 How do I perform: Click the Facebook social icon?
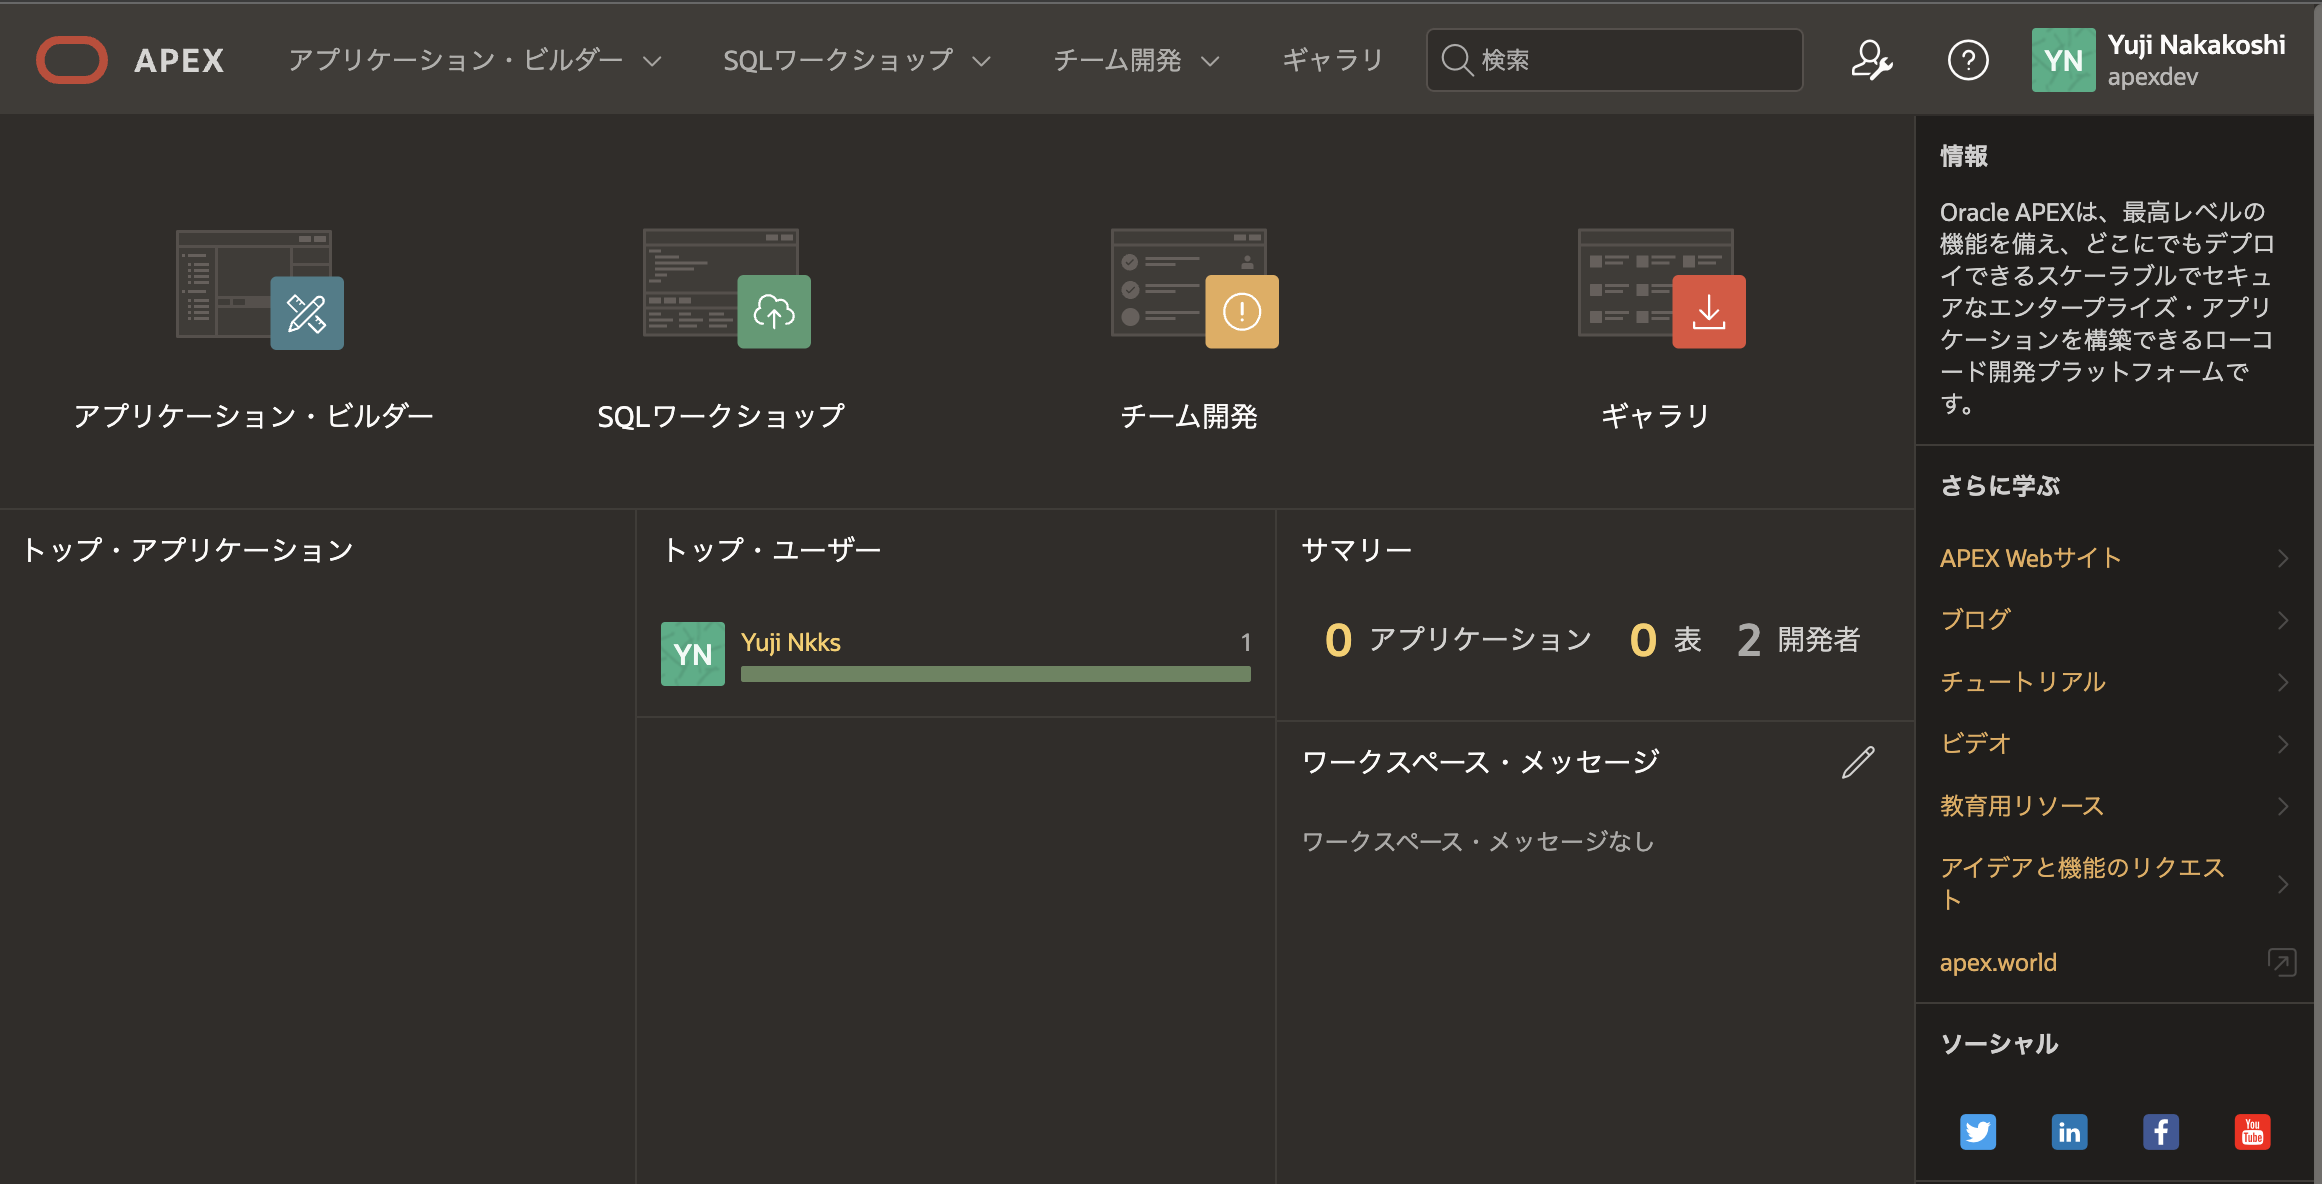(2160, 1132)
